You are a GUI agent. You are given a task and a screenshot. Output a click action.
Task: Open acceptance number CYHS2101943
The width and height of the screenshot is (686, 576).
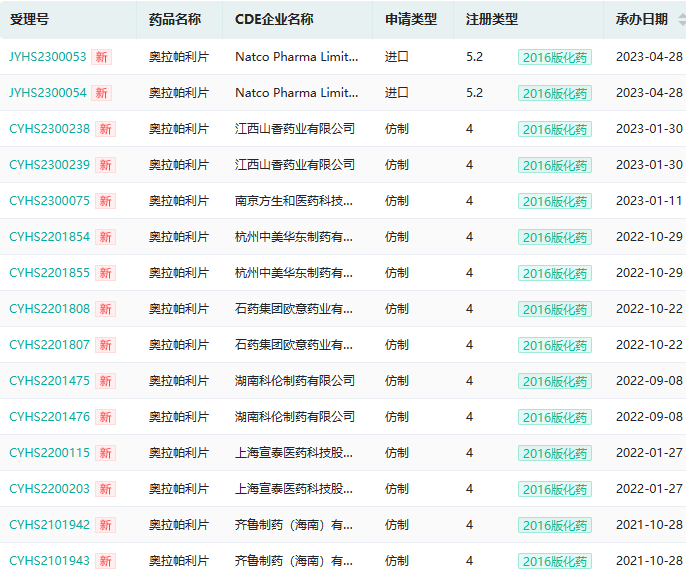[49, 561]
